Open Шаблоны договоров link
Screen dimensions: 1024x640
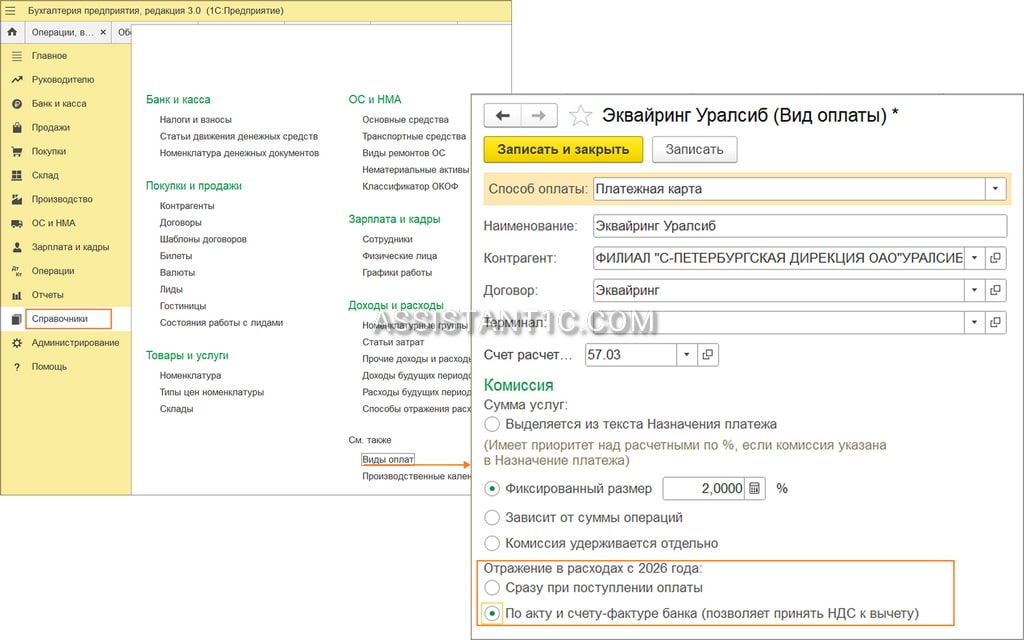203,239
